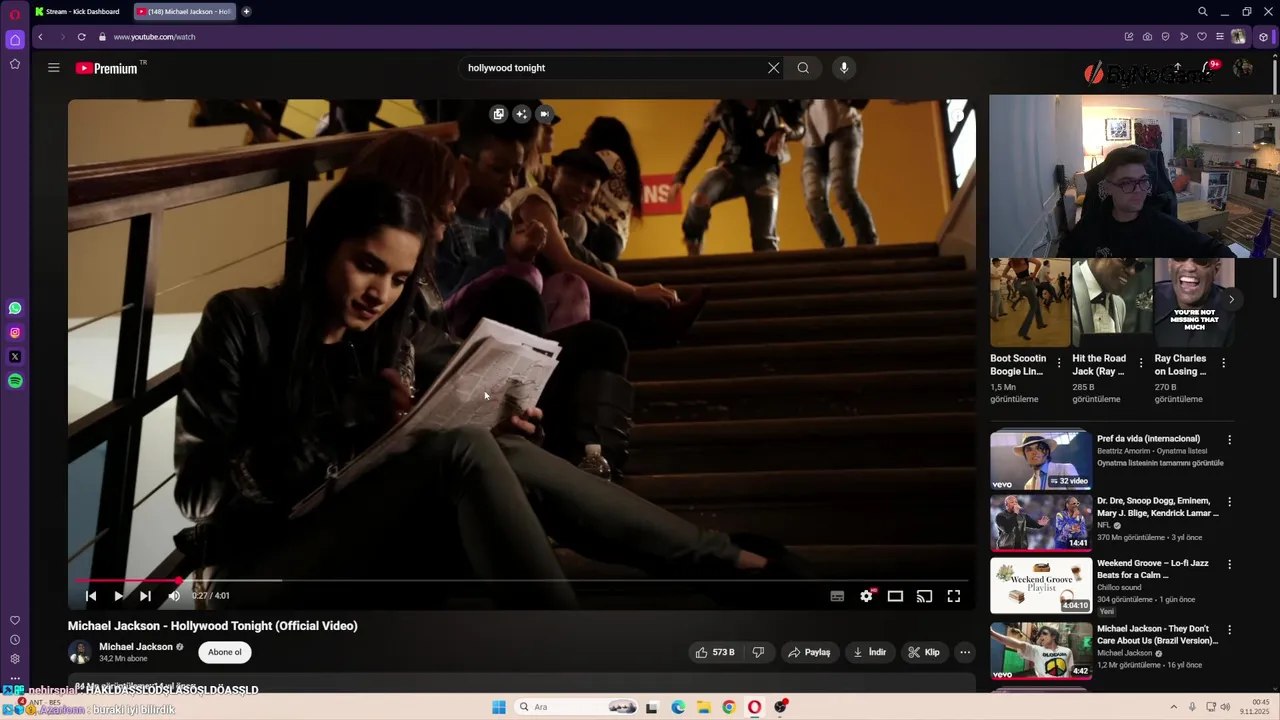The image size is (1280, 720).
Task: Add page to Opera bookmarks heart
Action: click(1201, 37)
